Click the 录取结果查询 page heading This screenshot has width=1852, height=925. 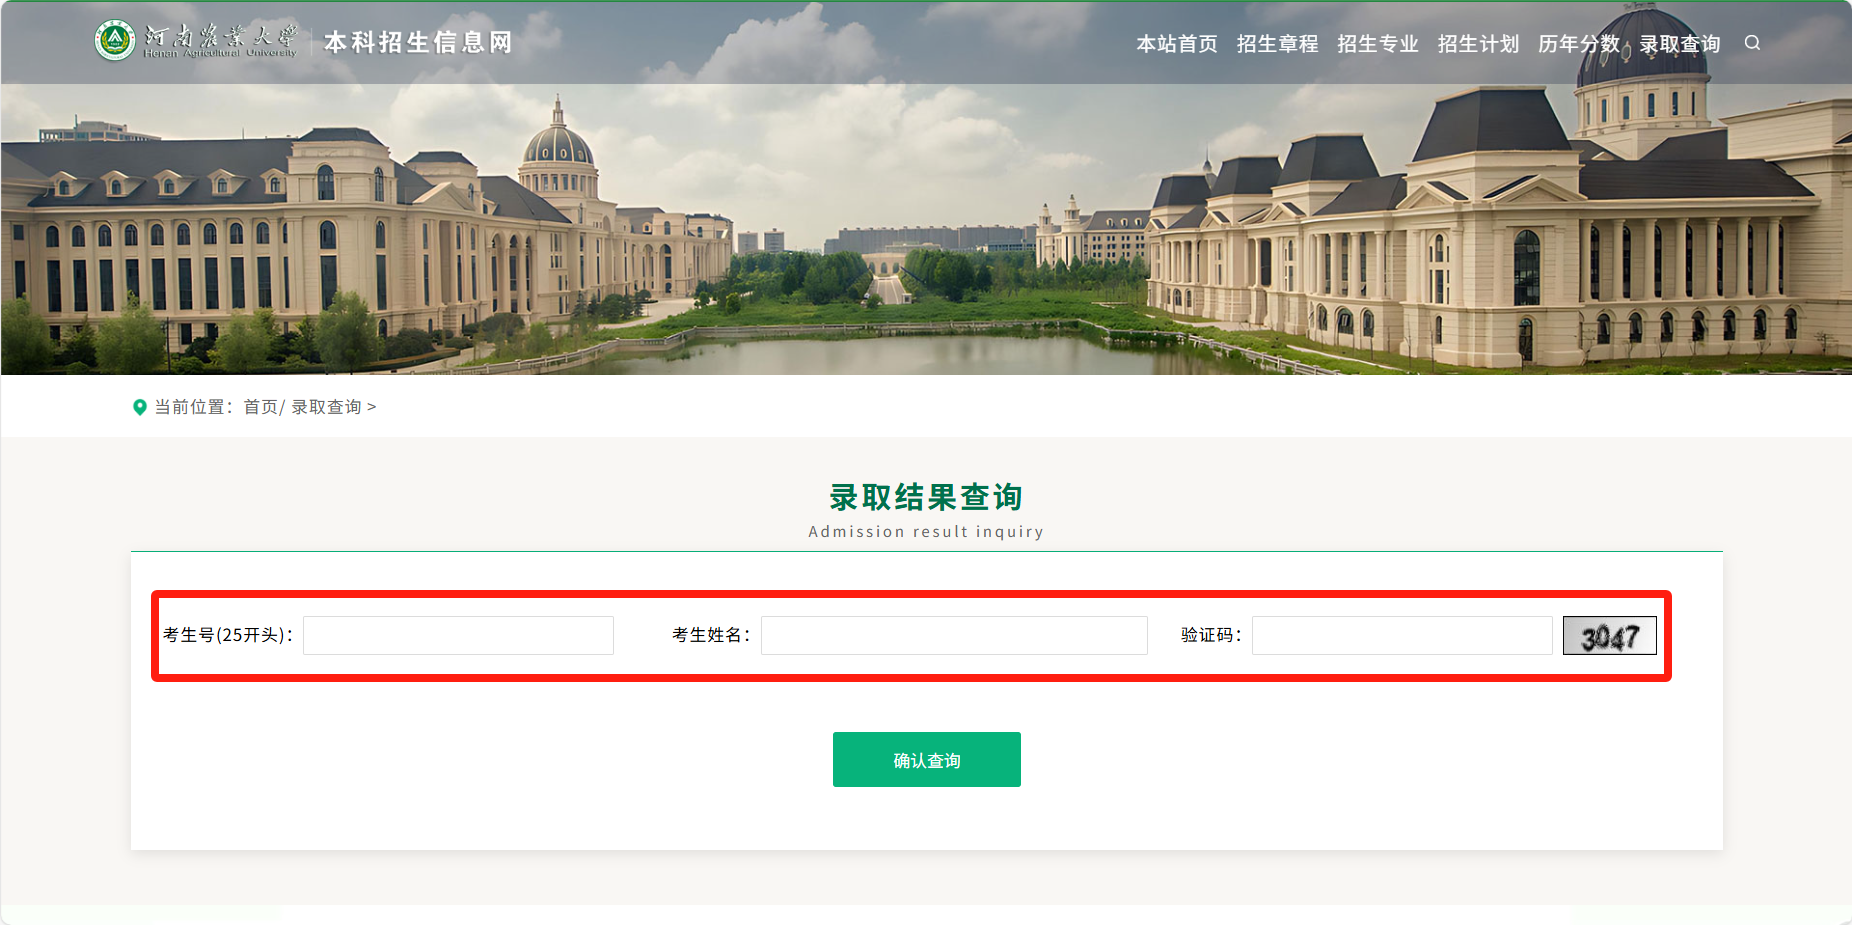[x=926, y=497]
